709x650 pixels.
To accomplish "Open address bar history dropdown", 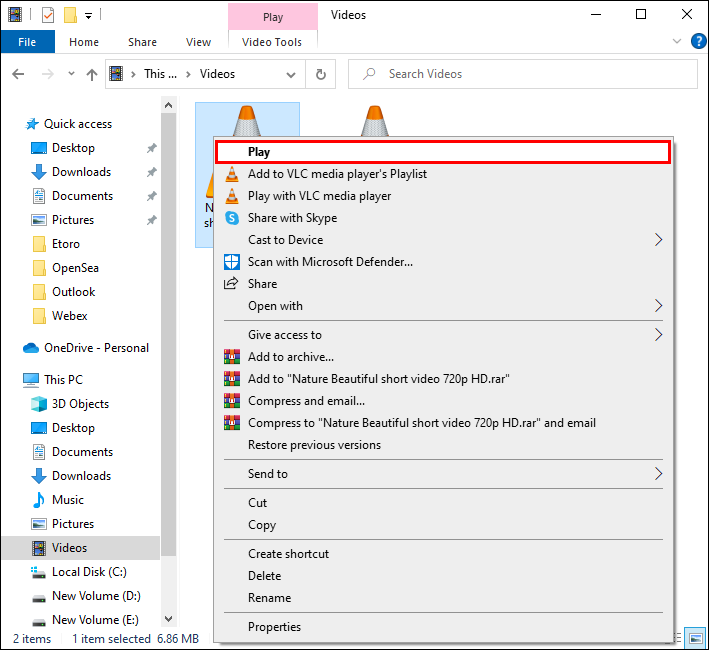I will click(x=291, y=75).
